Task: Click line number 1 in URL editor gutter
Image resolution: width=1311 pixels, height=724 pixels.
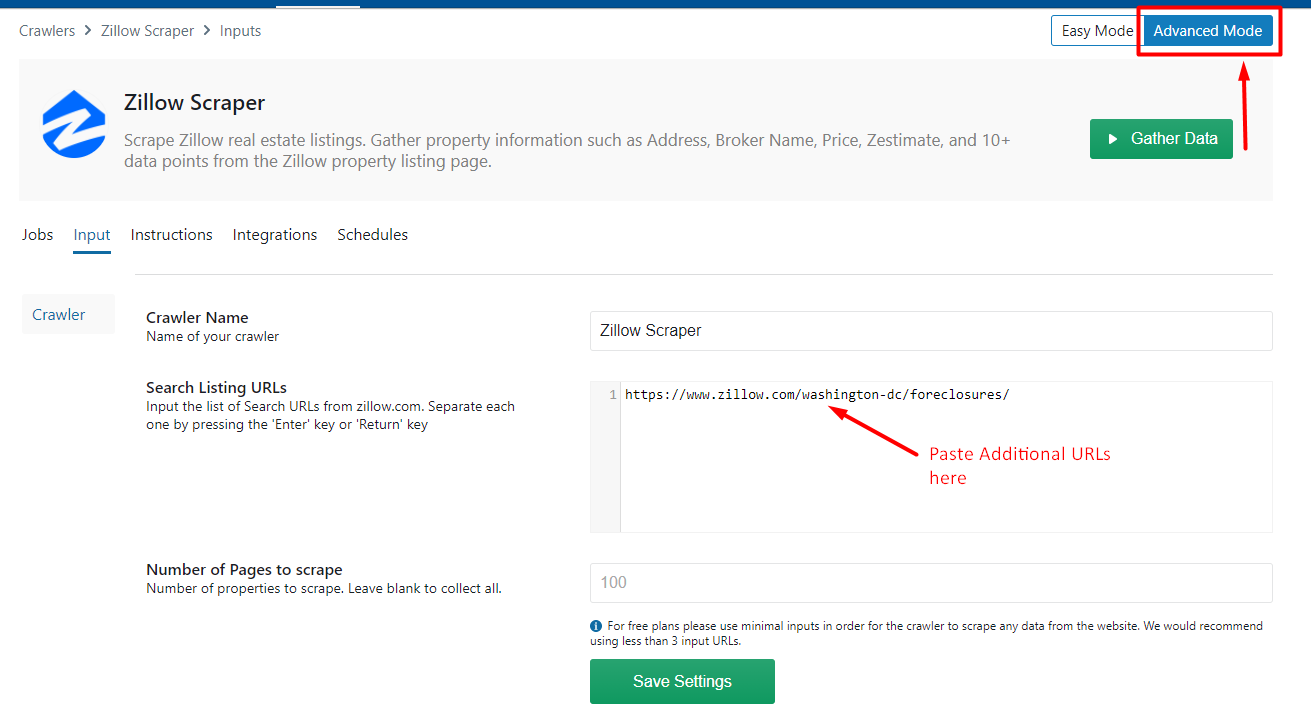Action: (x=612, y=395)
